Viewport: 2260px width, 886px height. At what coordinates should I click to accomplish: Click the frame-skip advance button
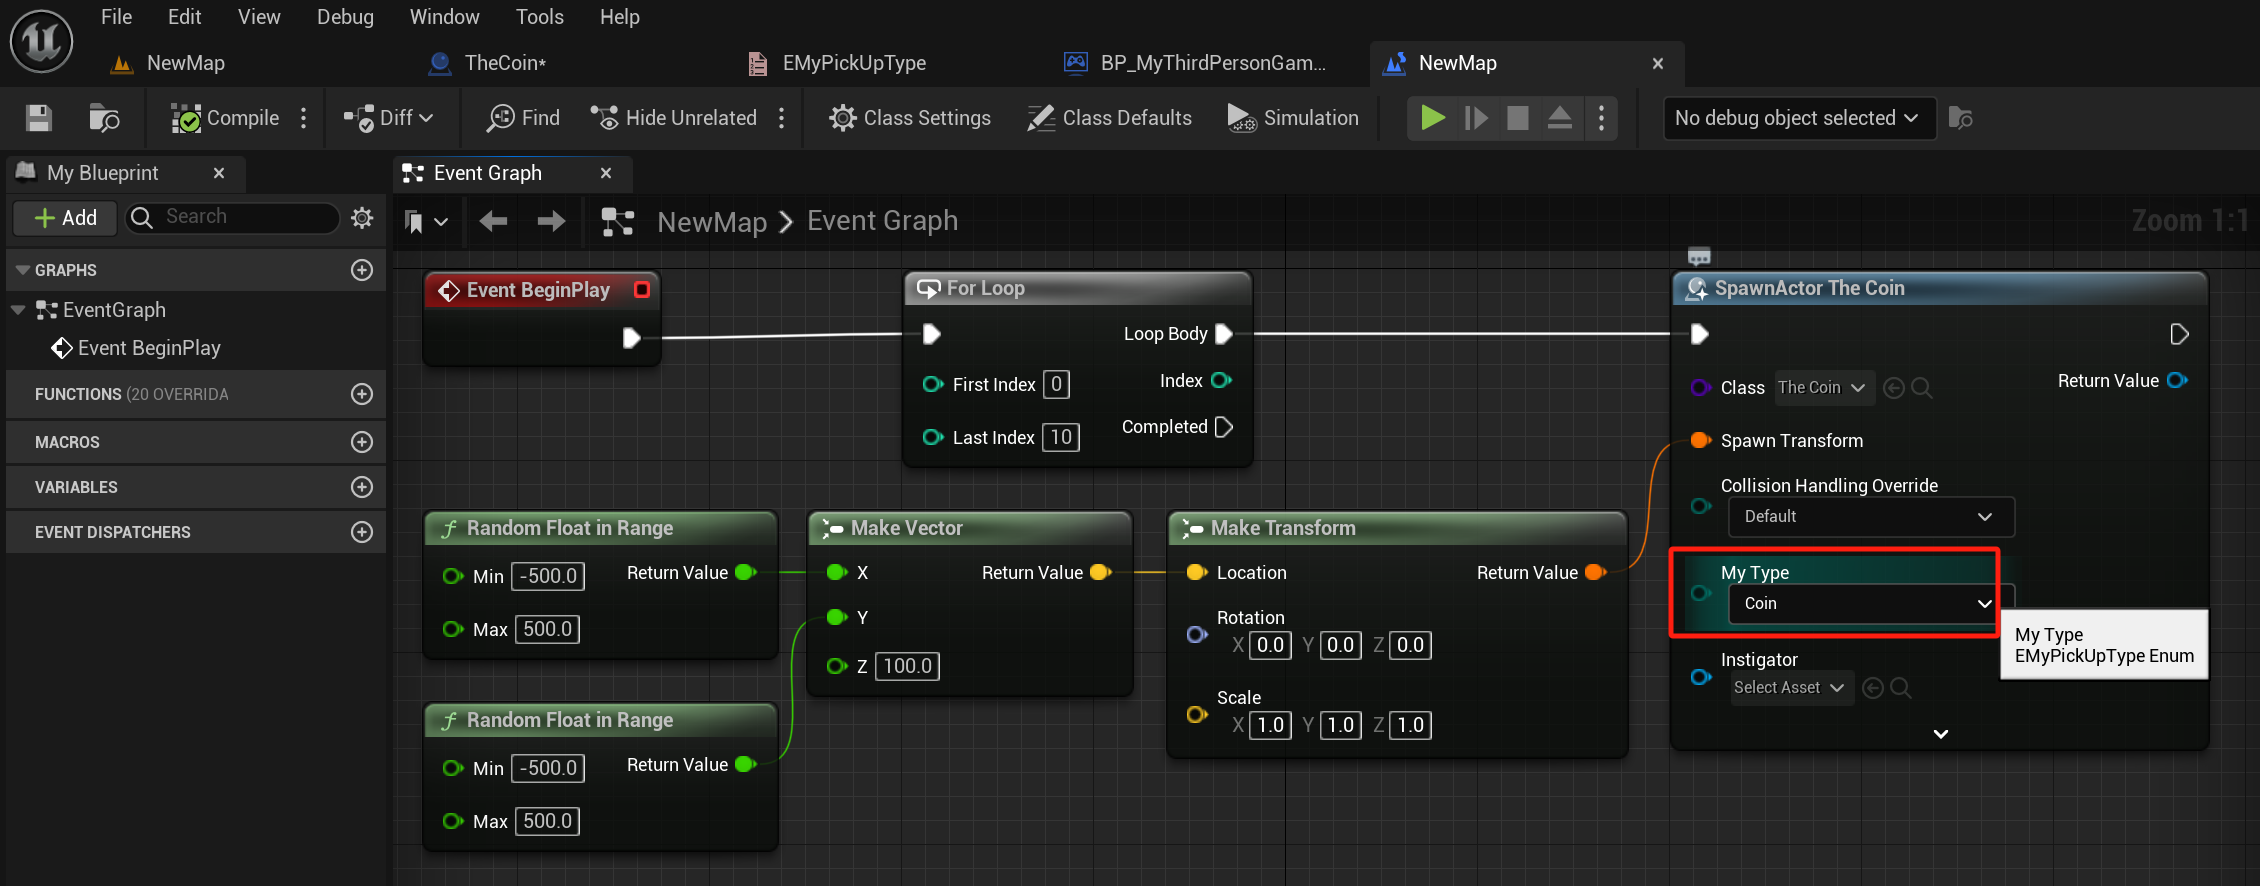1476,118
